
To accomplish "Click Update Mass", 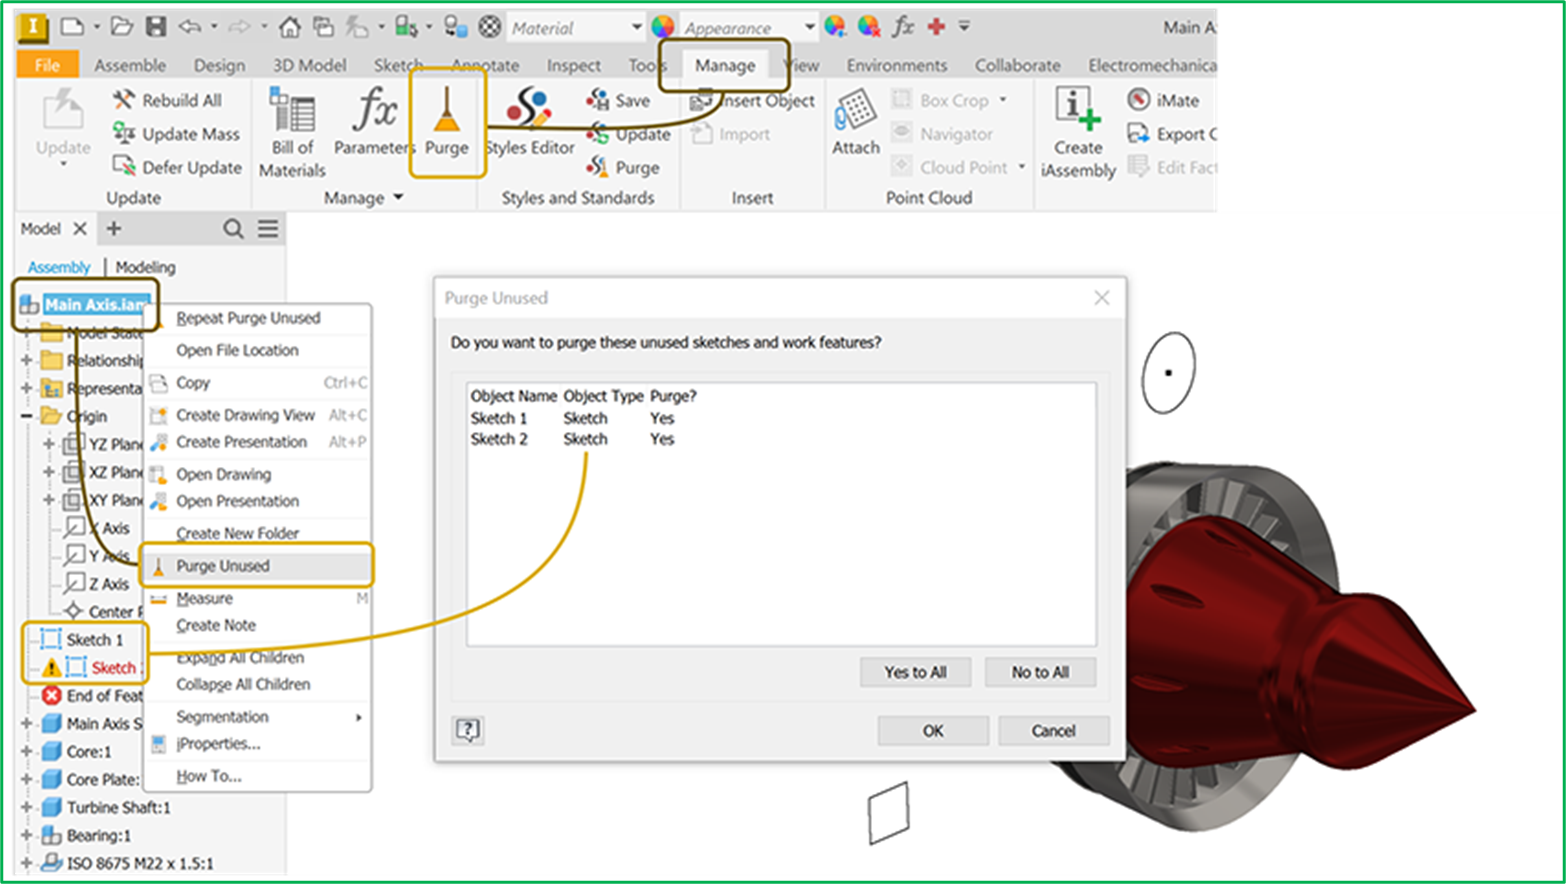I will (x=176, y=134).
